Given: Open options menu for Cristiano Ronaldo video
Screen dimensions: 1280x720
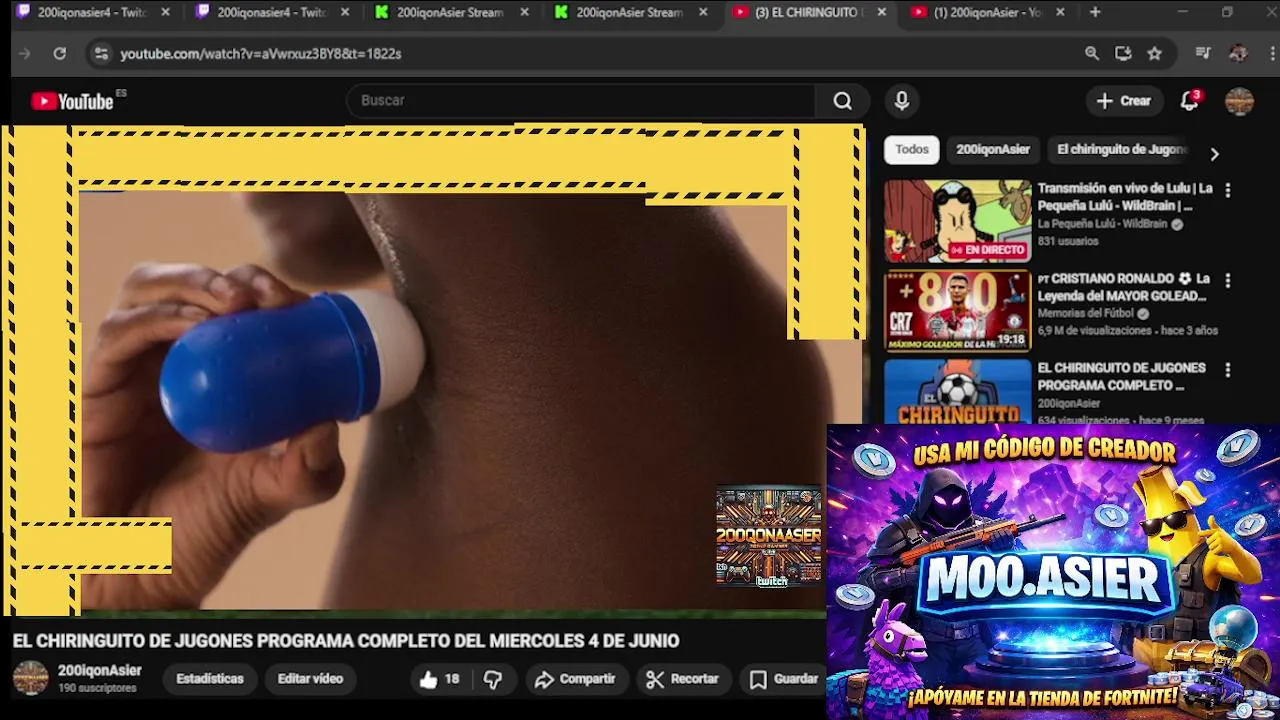Looking at the screenshot, I should (1228, 281).
